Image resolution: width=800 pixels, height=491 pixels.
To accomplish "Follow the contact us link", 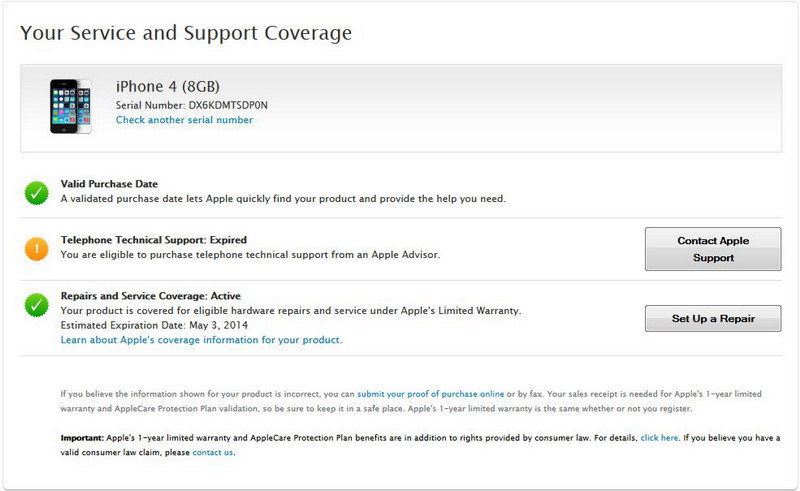I will [213, 452].
